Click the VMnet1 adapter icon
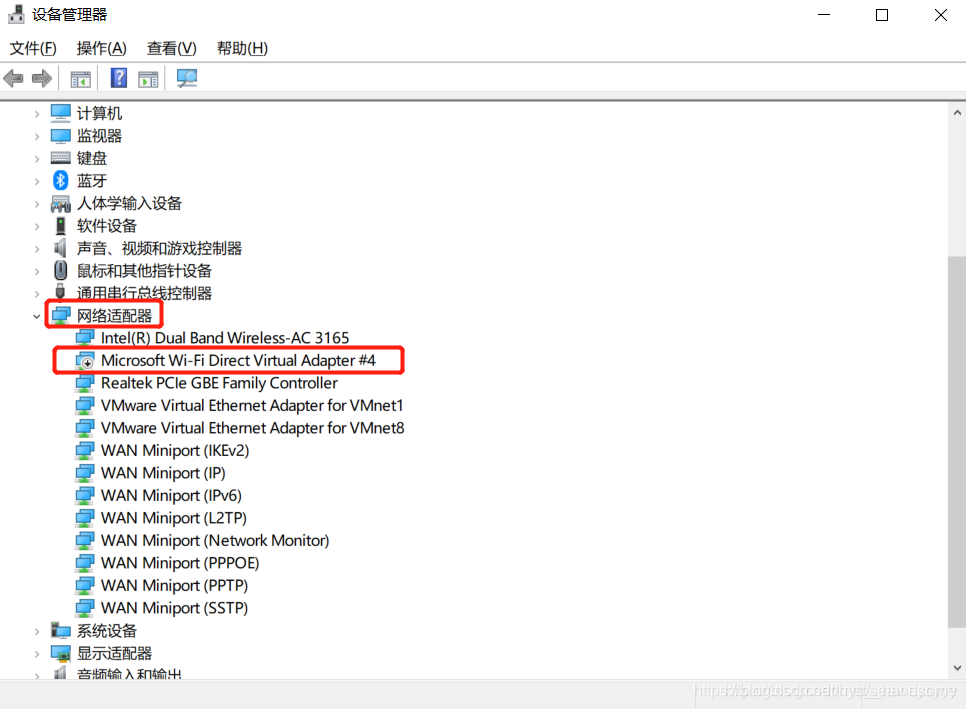Viewport: 966px width, 709px height. click(84, 405)
